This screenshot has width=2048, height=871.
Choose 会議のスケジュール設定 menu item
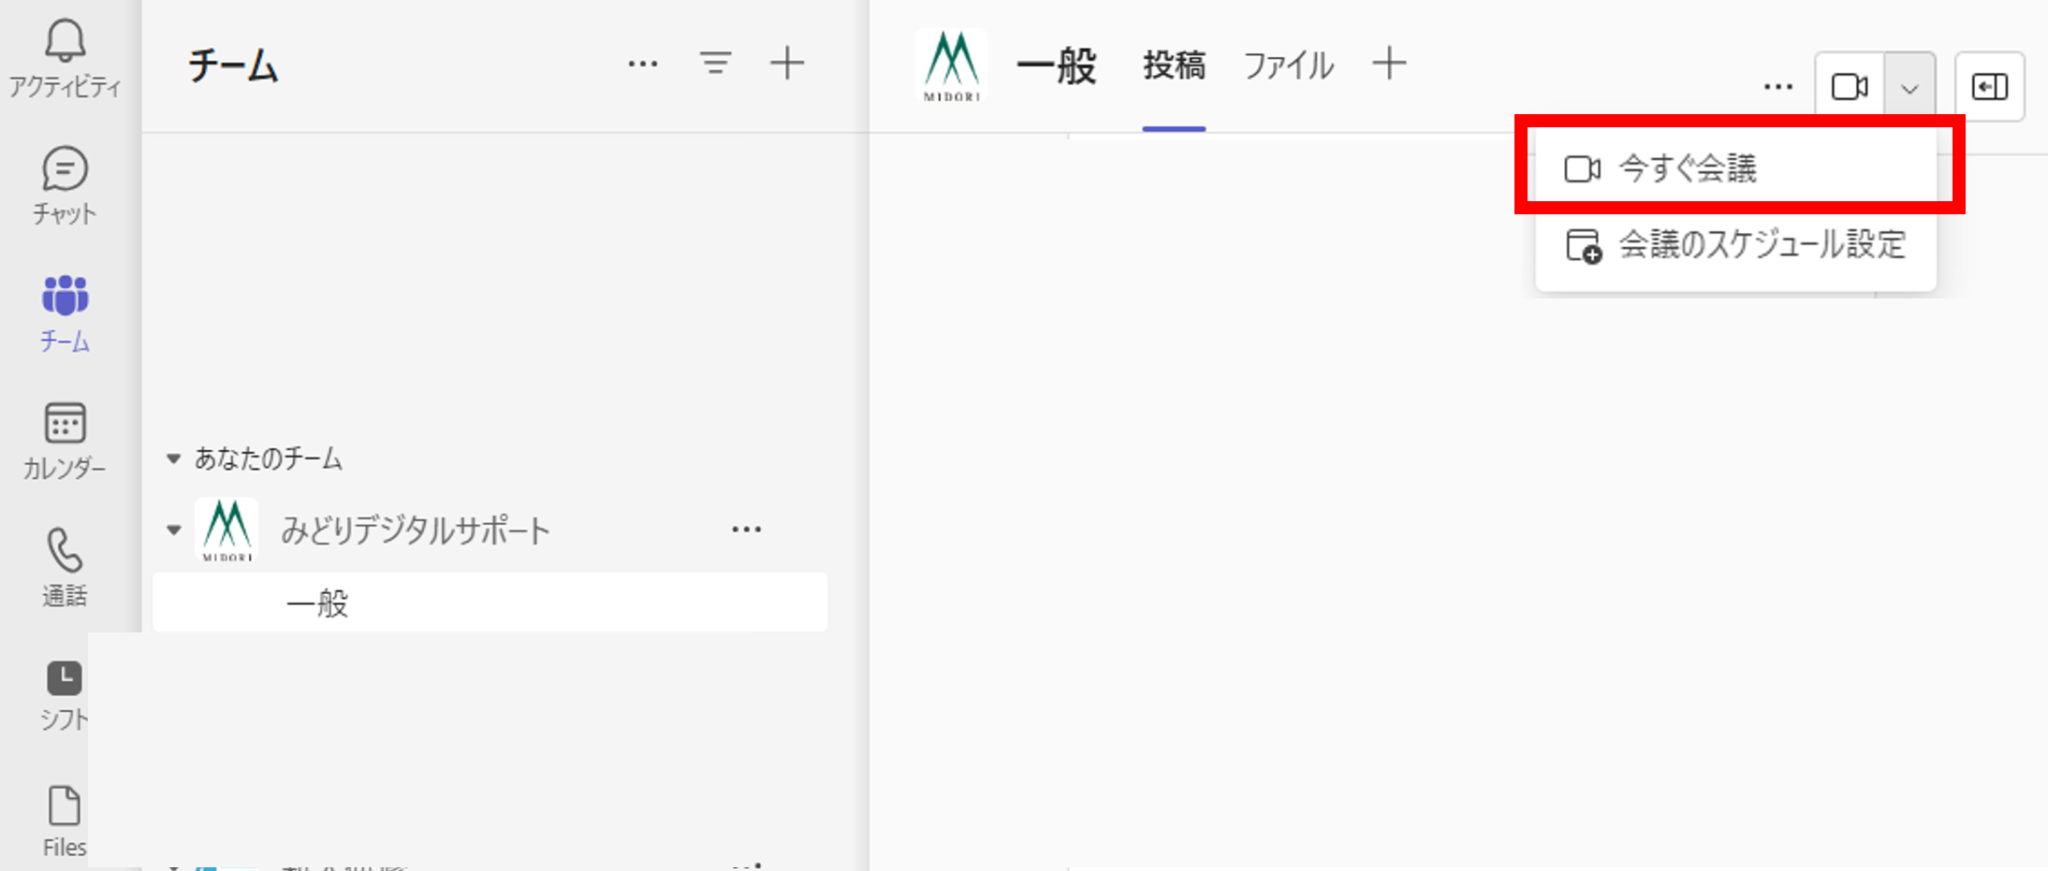(x=1760, y=245)
